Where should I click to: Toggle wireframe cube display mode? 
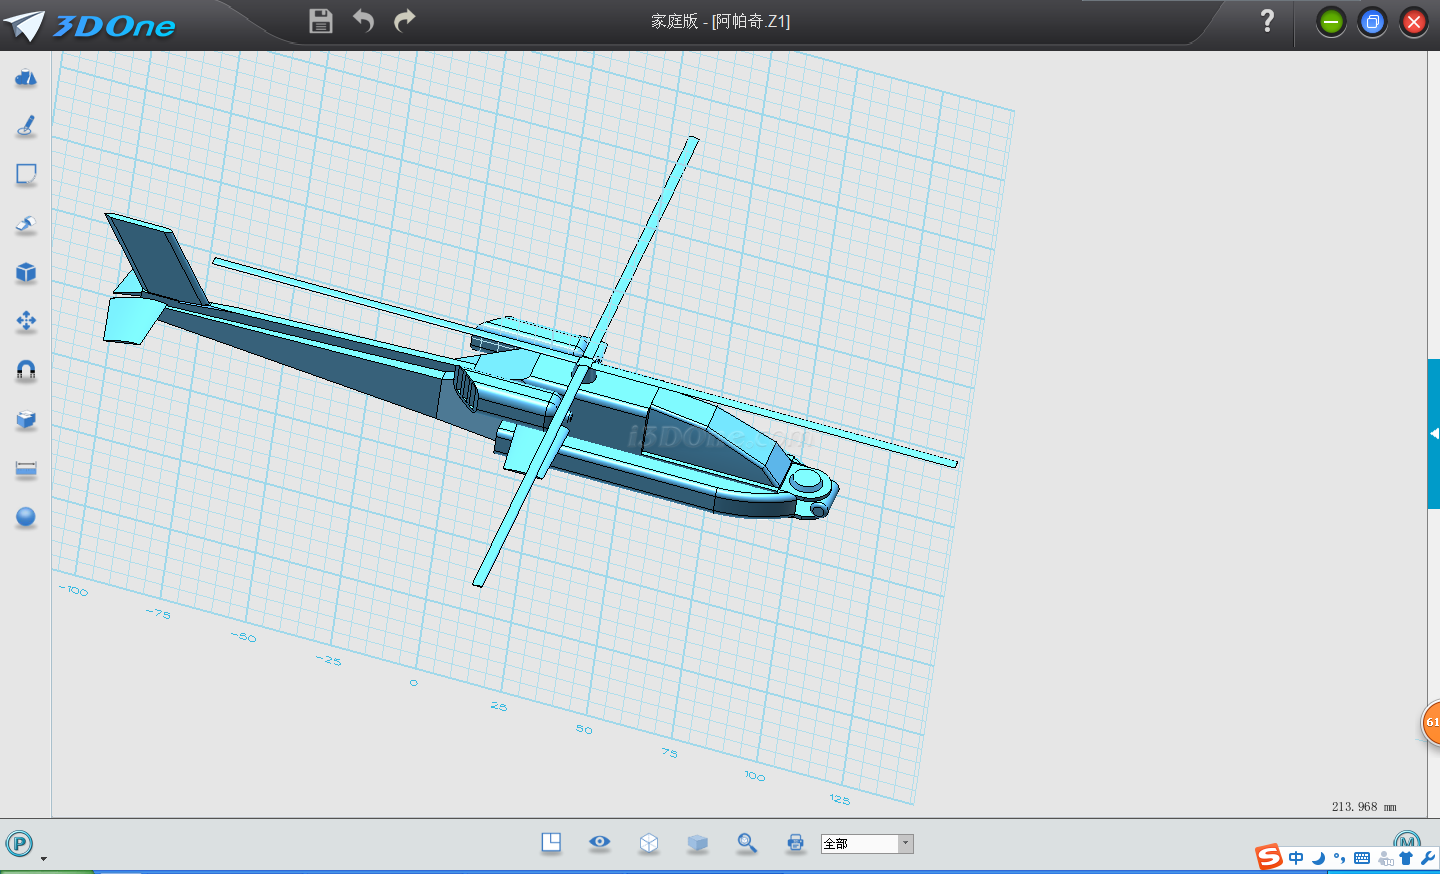[649, 843]
